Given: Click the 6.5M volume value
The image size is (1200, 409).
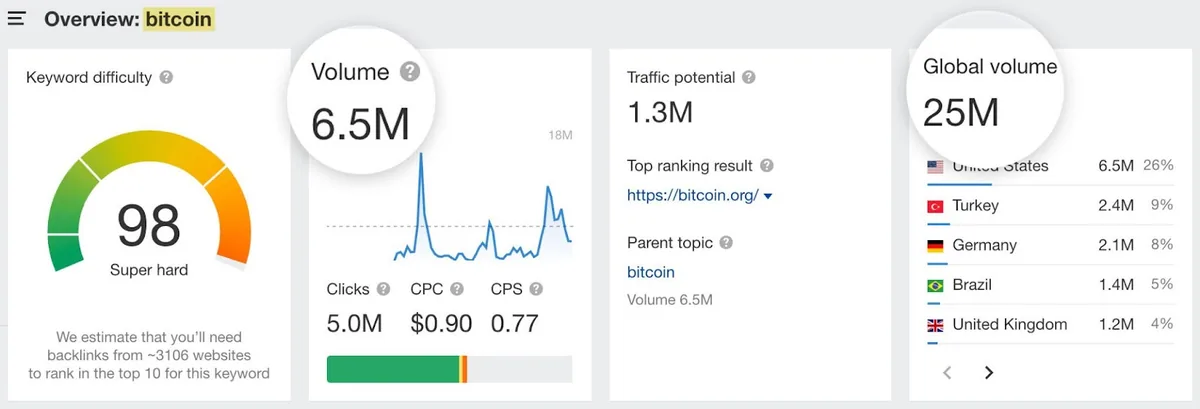Looking at the screenshot, I should point(361,124).
